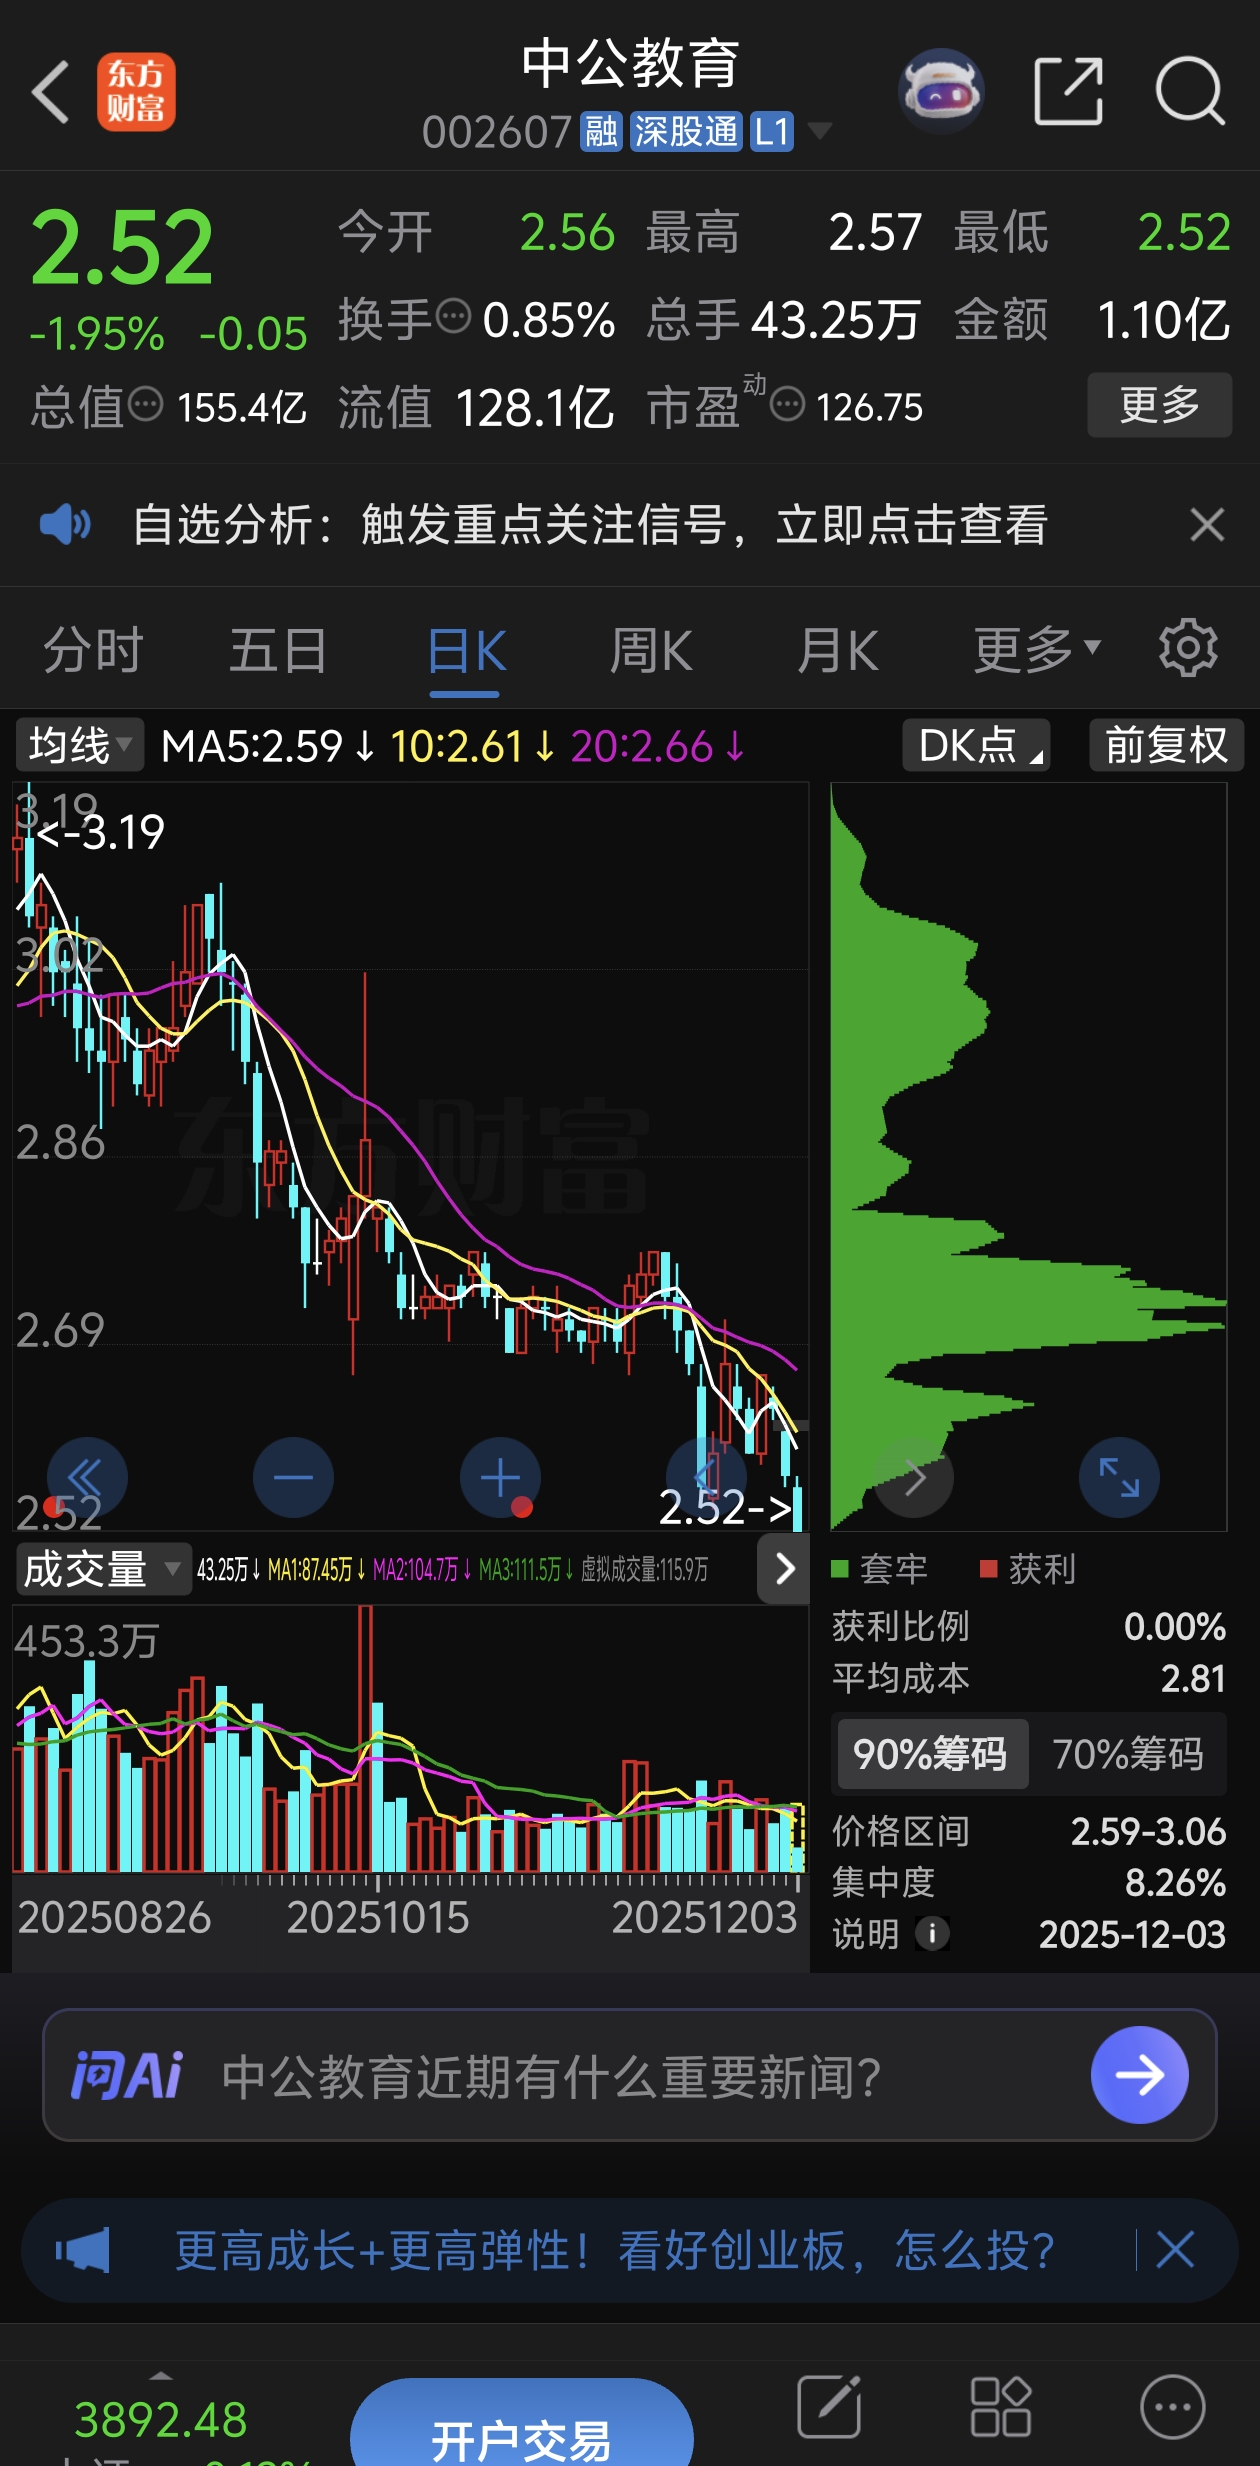
Task: Close the 创业板 promo banner
Action: 1175,2250
